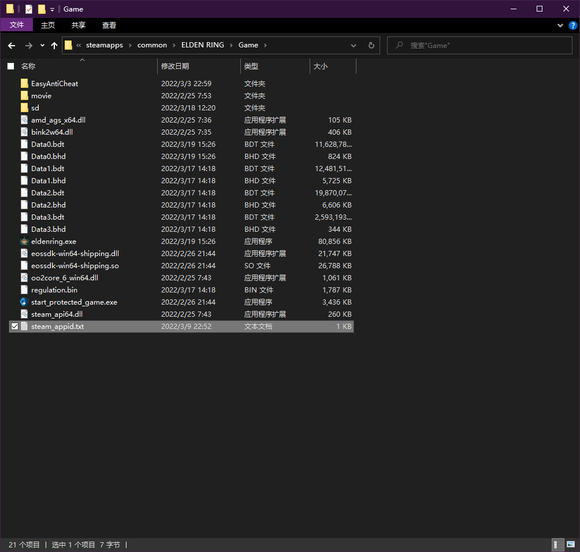This screenshot has height=552, width=580.
Task: Open recent locations dropdown arrow
Action: [42, 46]
